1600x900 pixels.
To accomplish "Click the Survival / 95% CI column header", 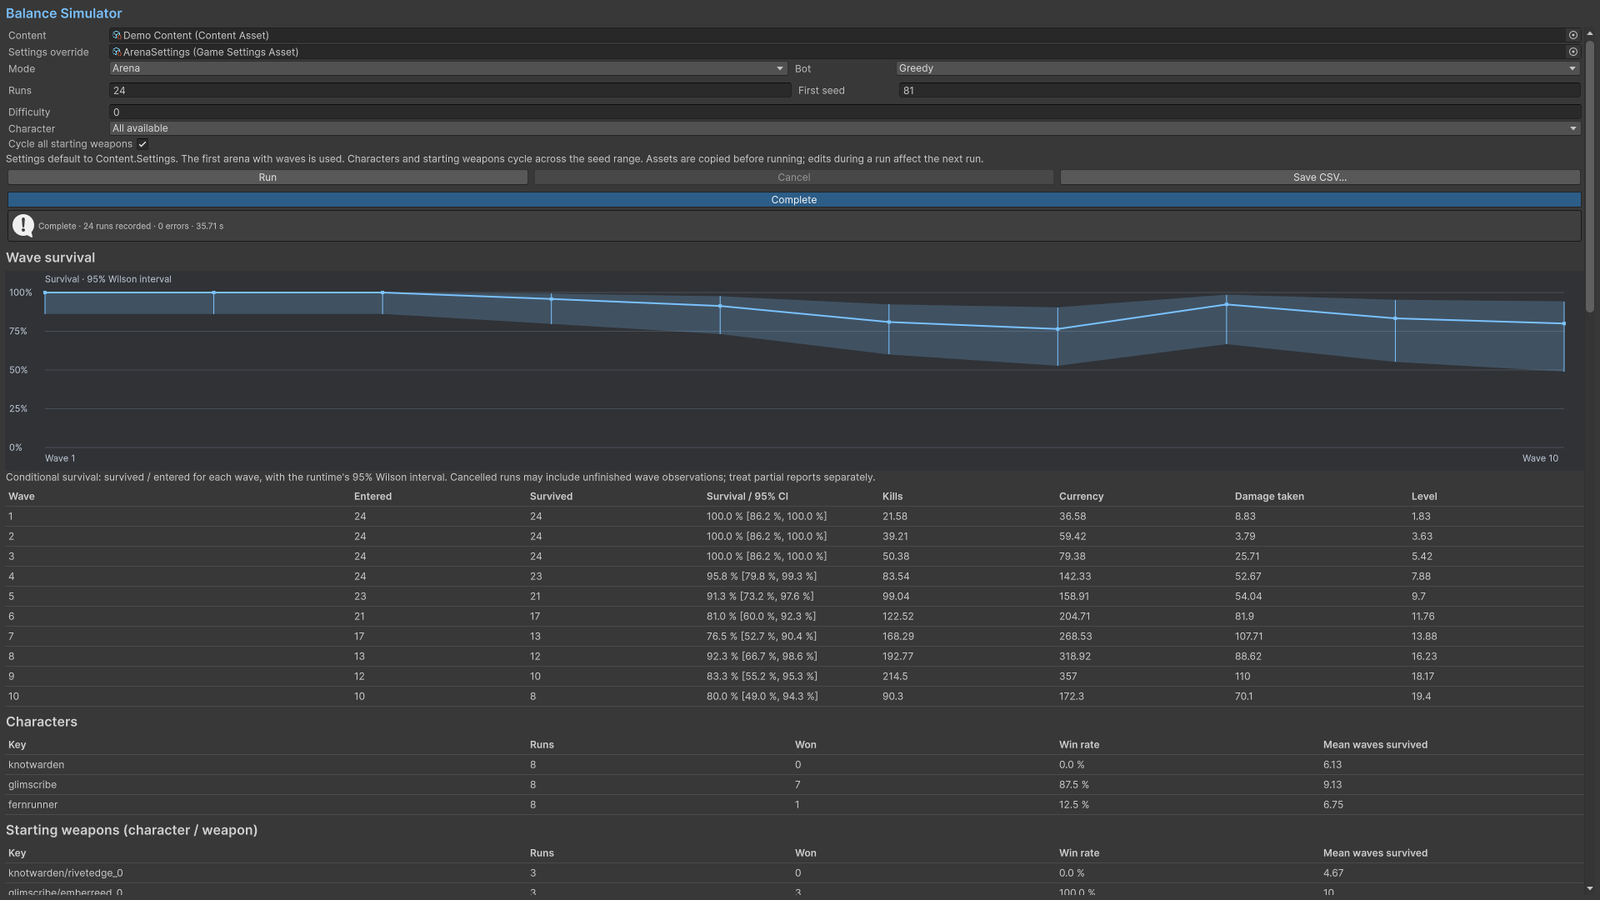I will point(747,496).
